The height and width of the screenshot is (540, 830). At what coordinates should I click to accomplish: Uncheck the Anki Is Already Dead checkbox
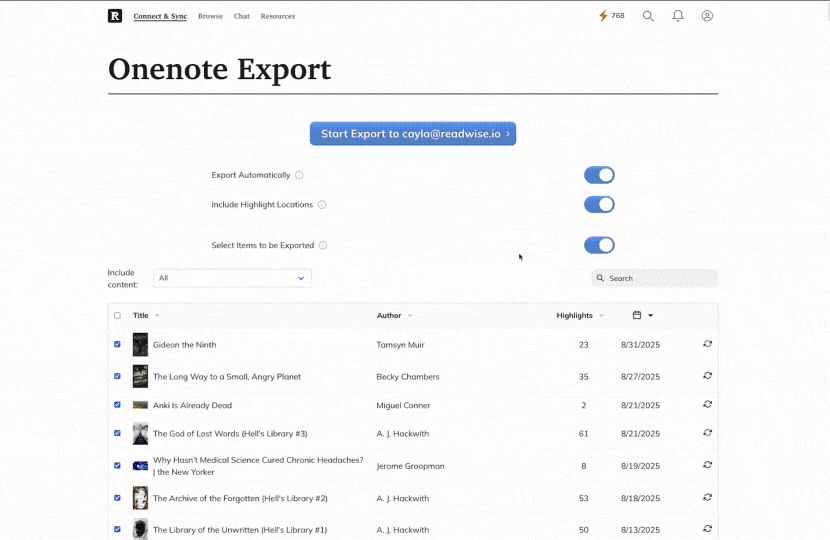click(x=118, y=404)
